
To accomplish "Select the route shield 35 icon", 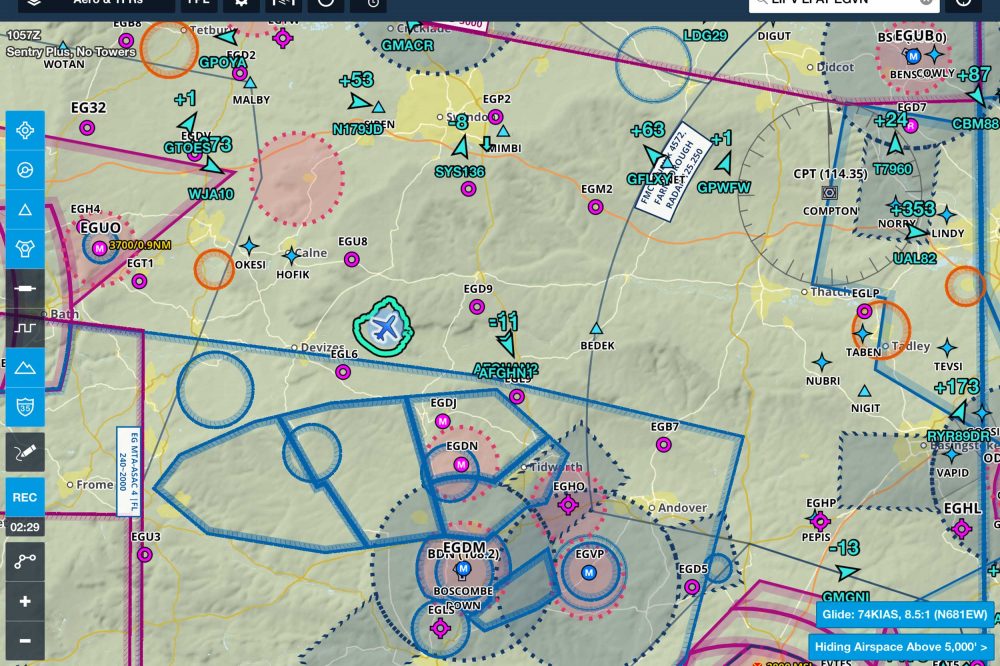I will click(25, 406).
